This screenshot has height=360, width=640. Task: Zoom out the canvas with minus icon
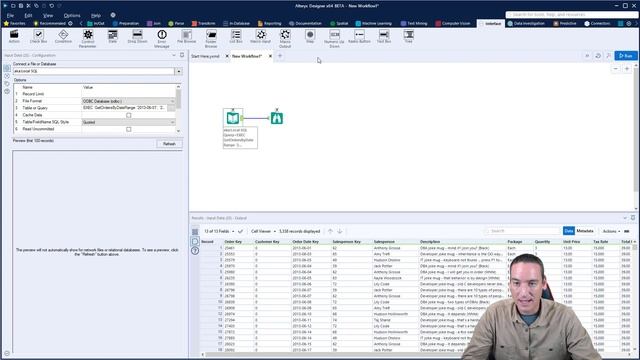[x=616, y=69]
